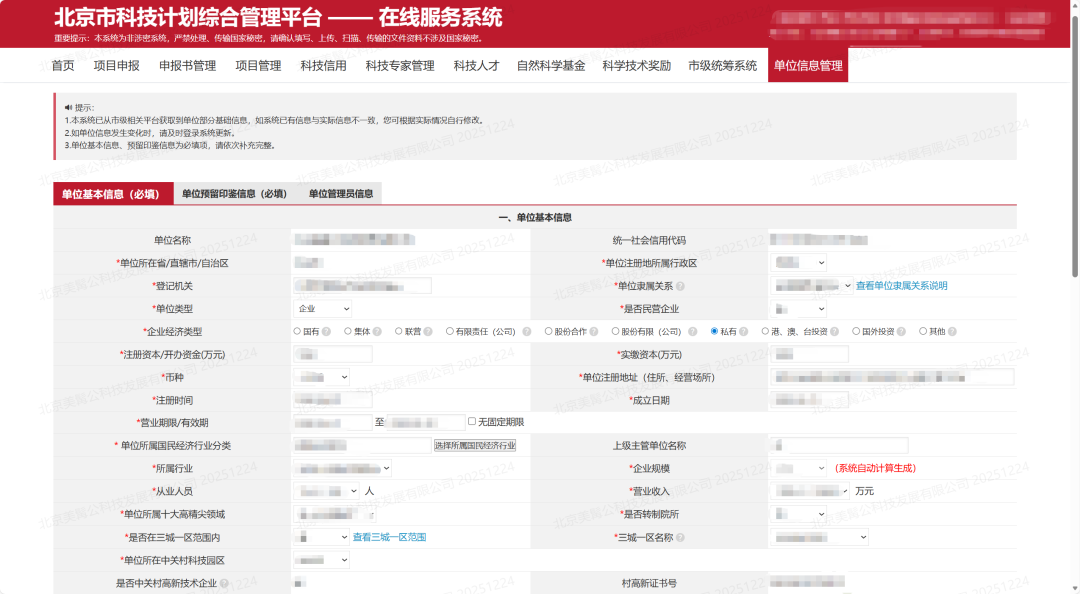Image resolution: width=1080 pixels, height=594 pixels.
Task: Click the help icon next to 私有
Action: 743,331
